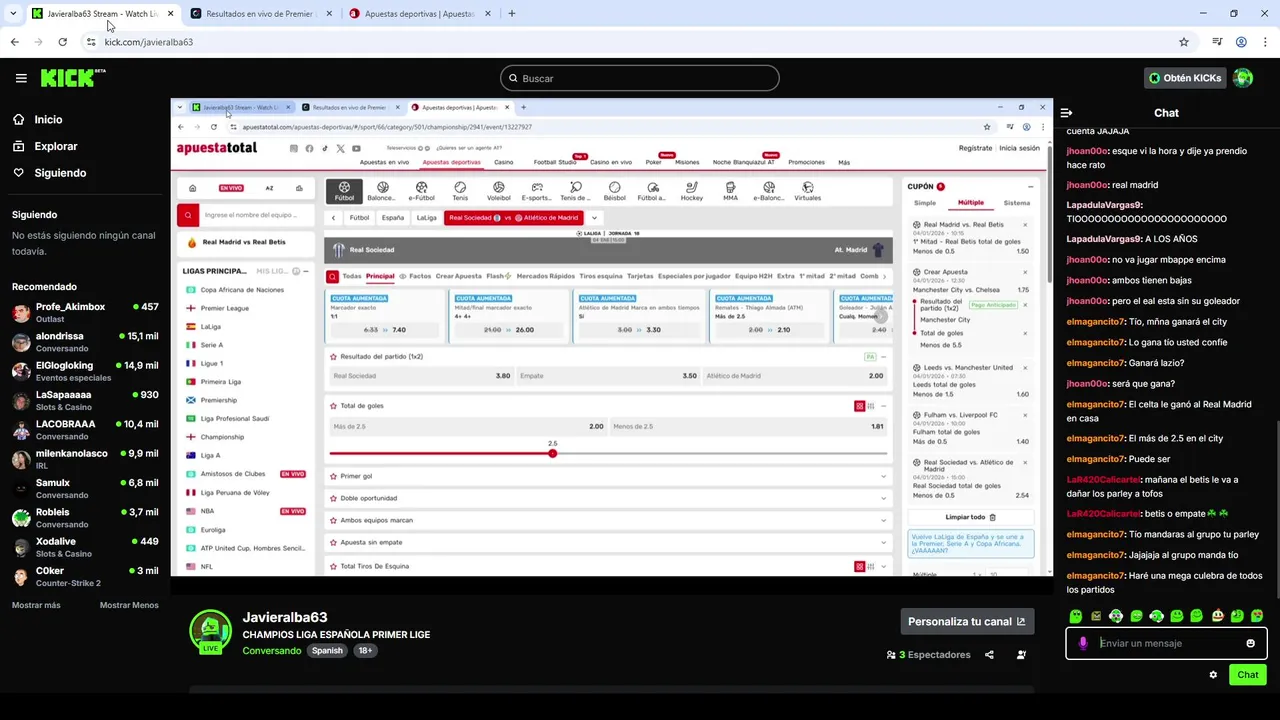
Task: Open the browser tab search dropdown
Action: [x=13, y=14]
